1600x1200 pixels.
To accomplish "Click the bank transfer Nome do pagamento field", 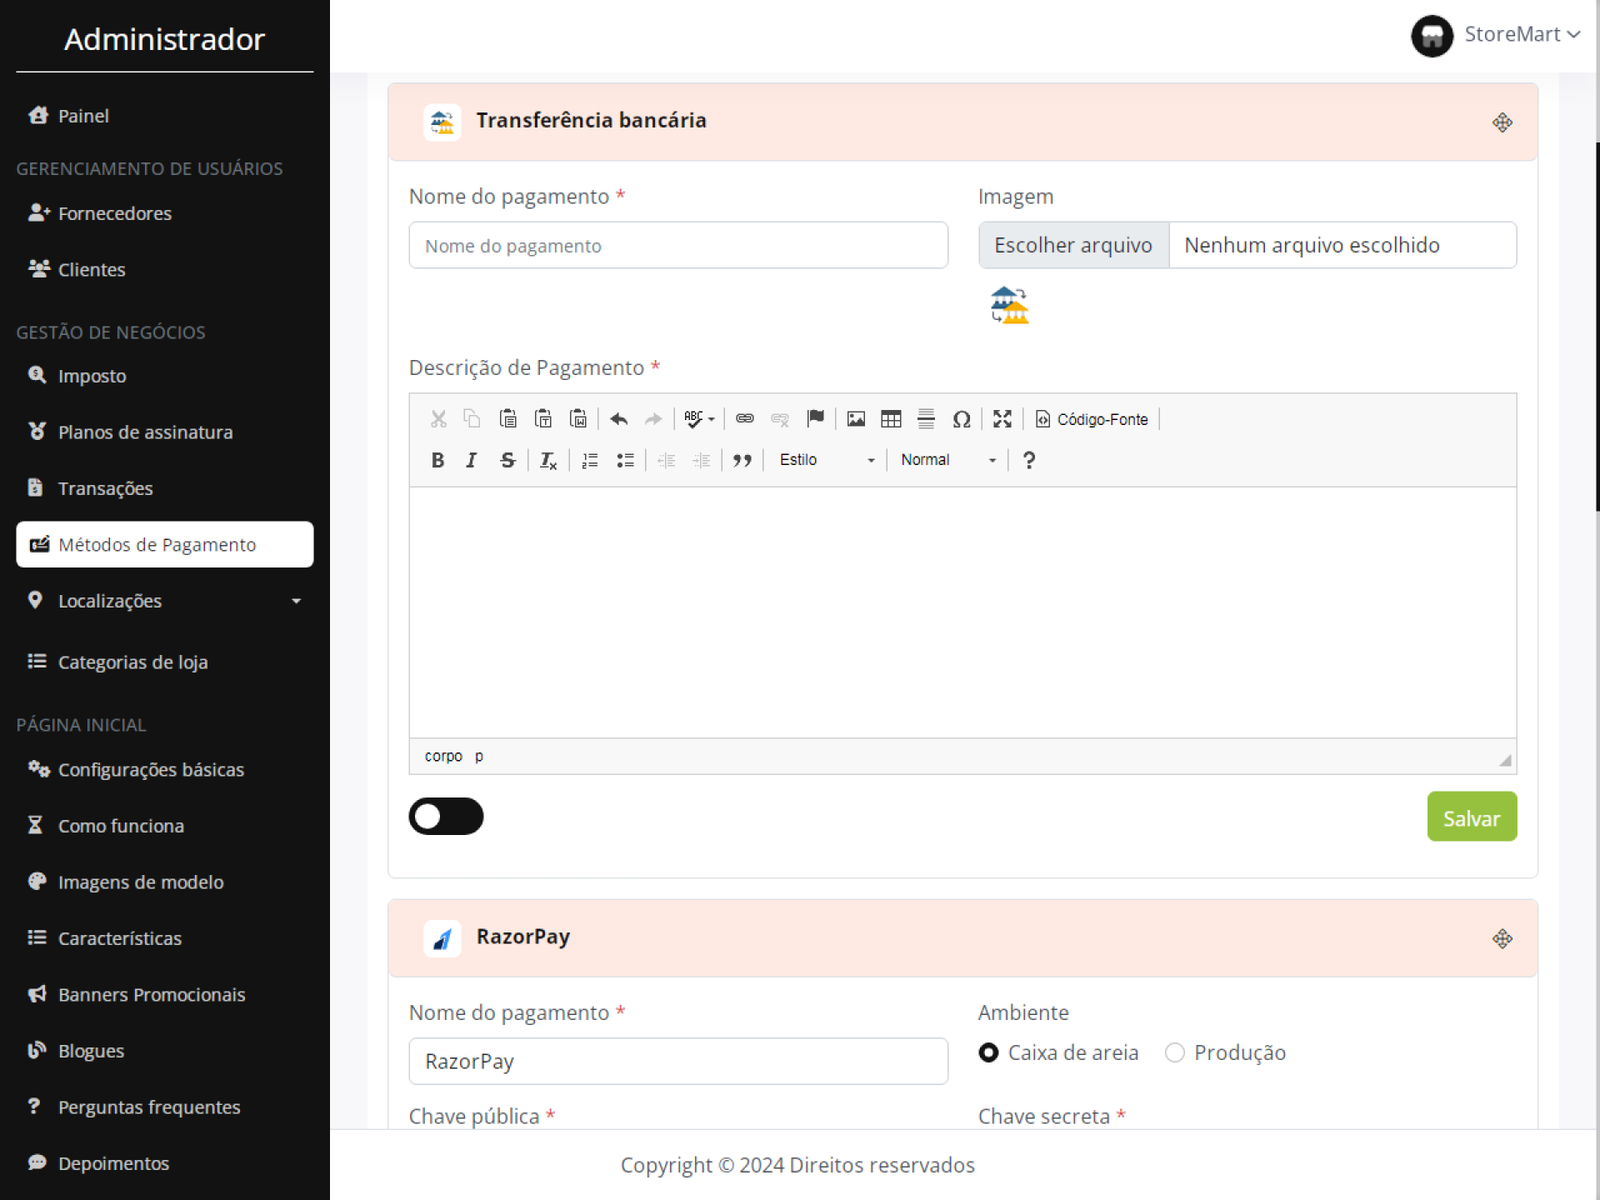I will tap(678, 245).
